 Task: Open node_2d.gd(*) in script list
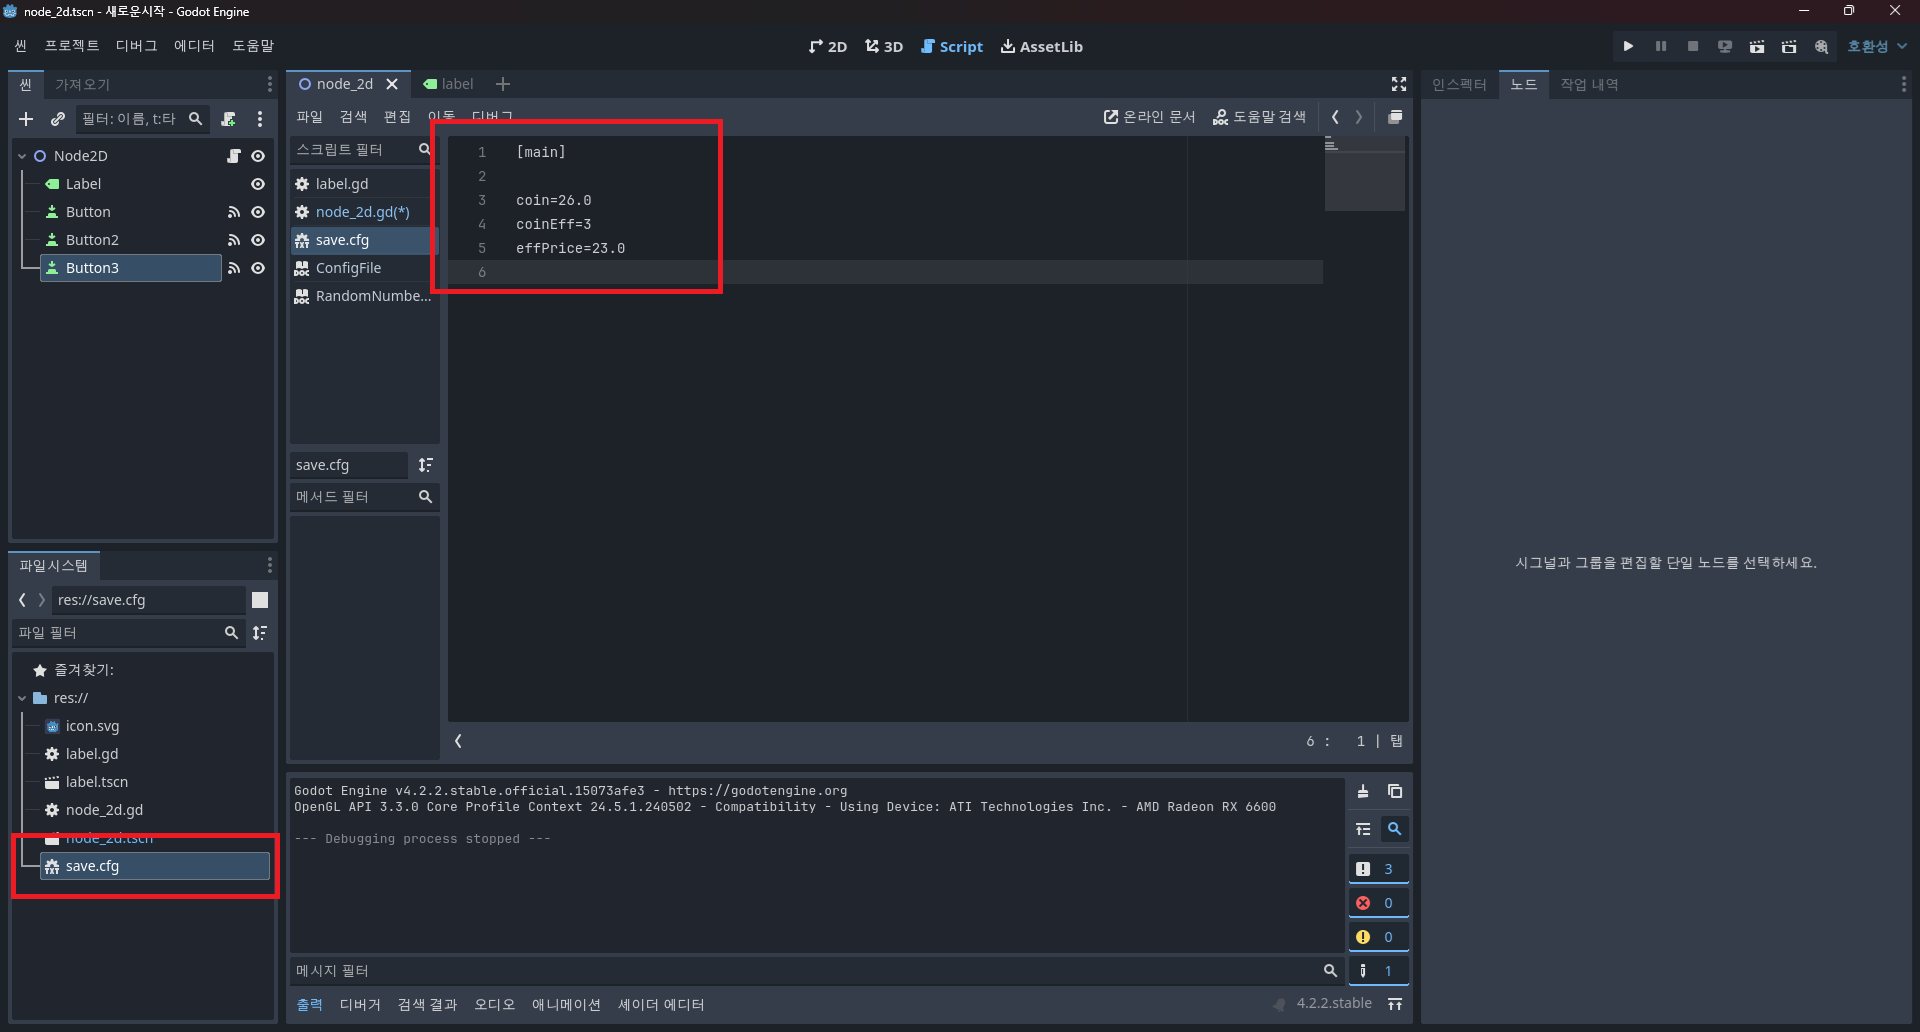[x=364, y=212]
